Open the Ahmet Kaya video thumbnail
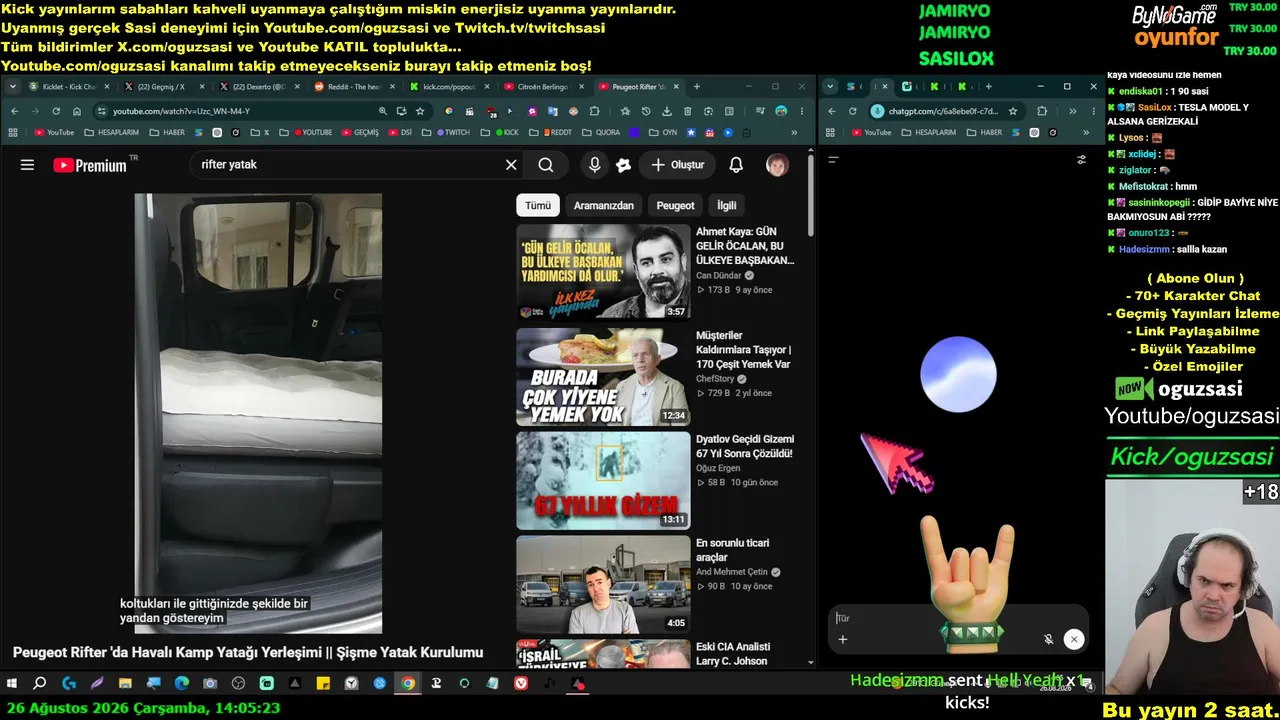The width and height of the screenshot is (1280, 720). (603, 271)
